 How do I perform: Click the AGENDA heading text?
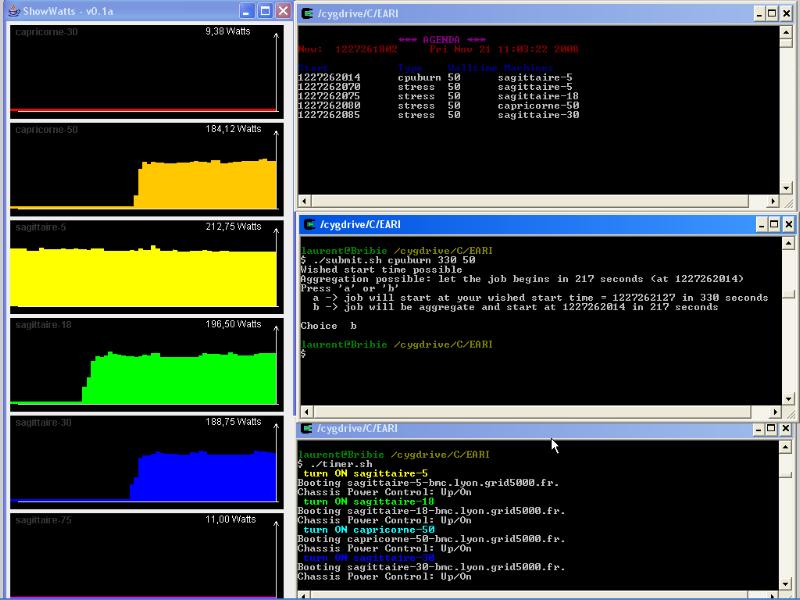442,40
